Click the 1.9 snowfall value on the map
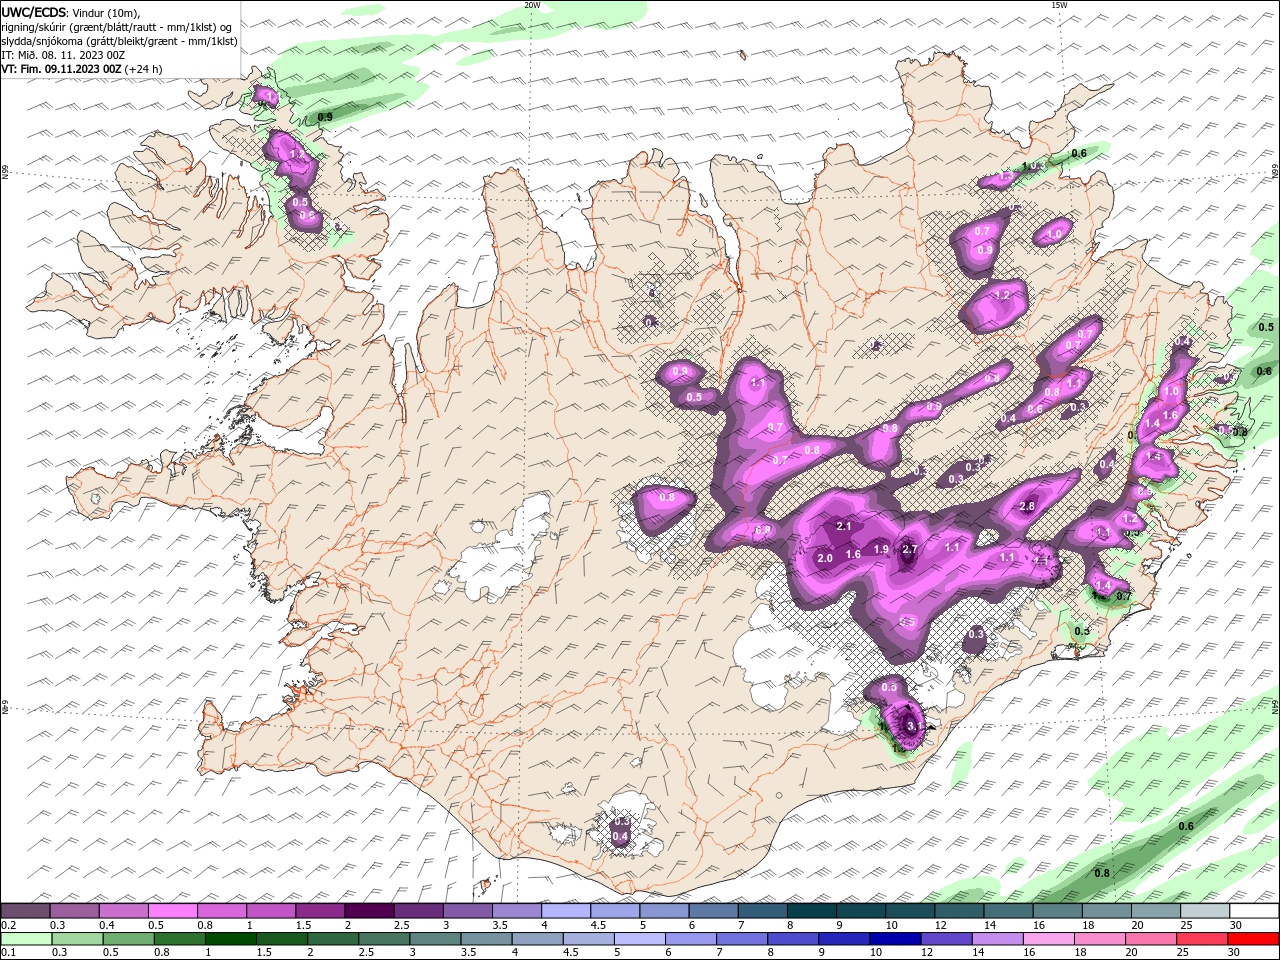 (x=881, y=549)
